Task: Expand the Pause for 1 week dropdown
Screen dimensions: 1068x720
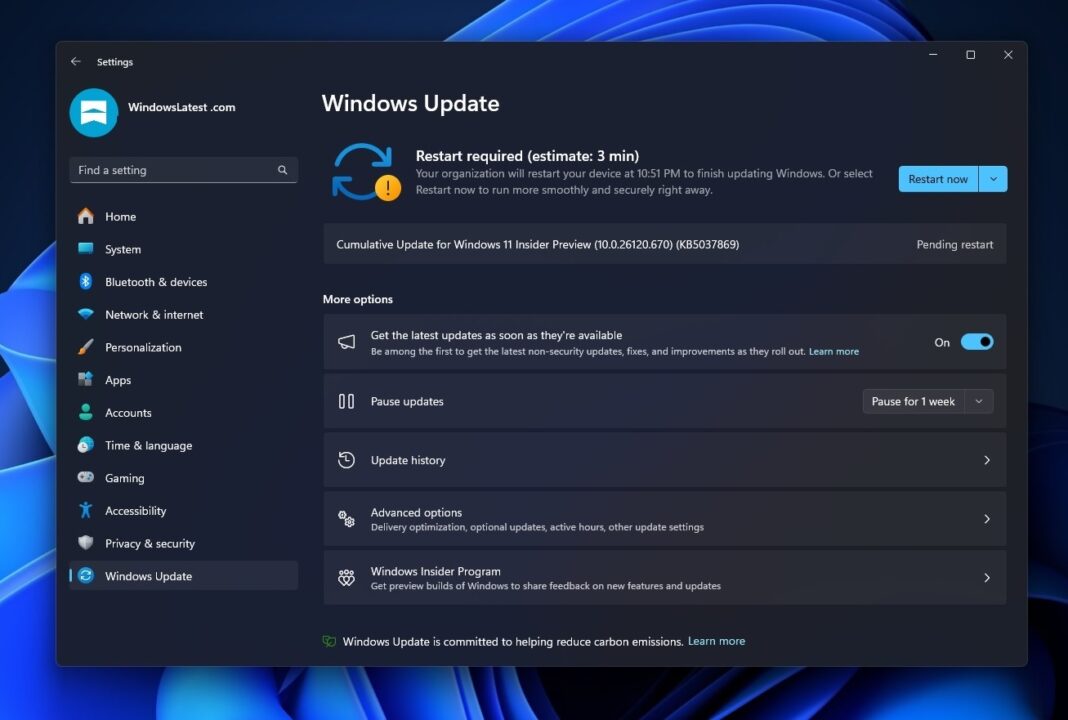Action: click(x=981, y=401)
